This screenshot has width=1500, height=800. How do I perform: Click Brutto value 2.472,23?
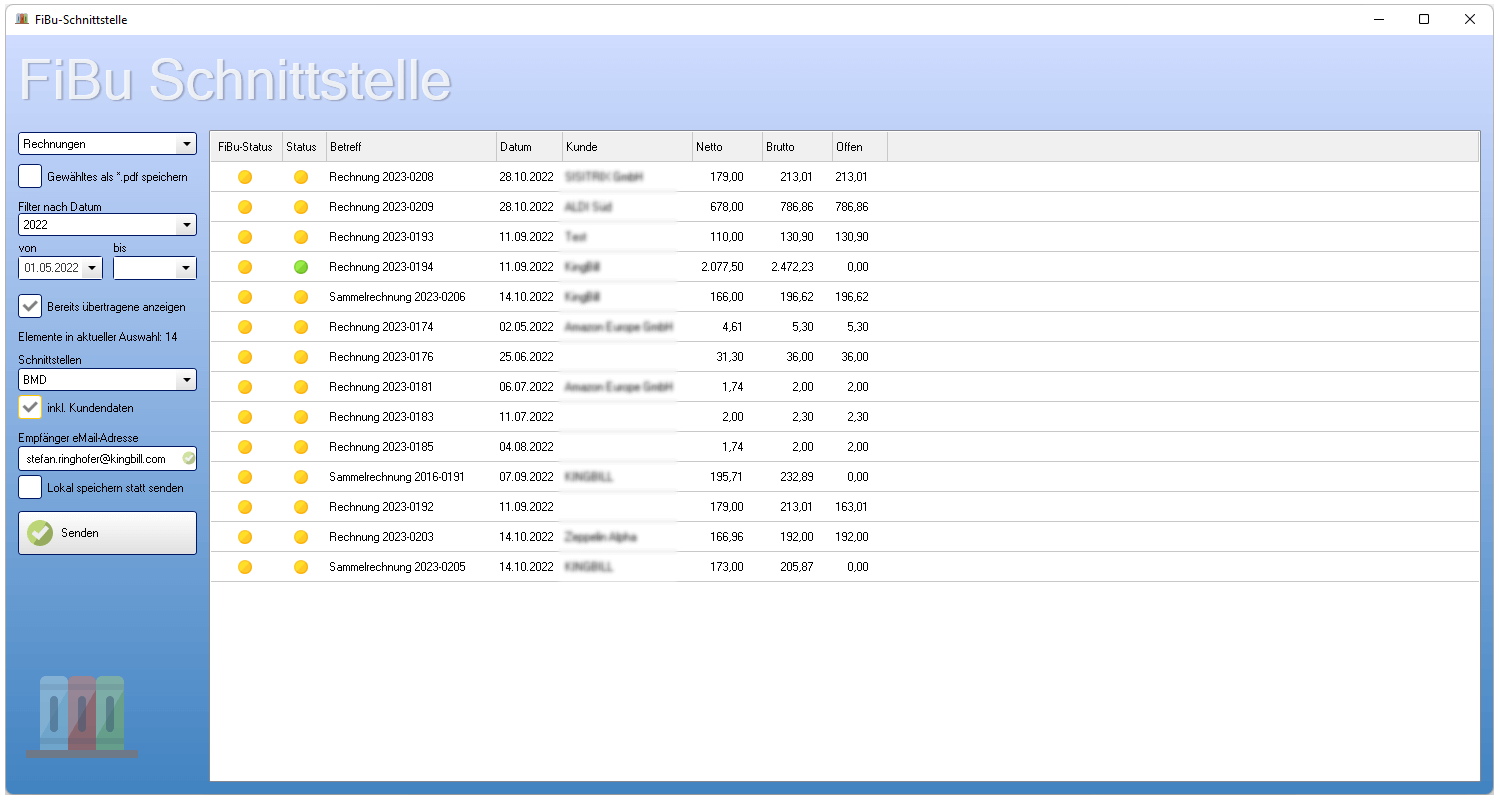792,267
